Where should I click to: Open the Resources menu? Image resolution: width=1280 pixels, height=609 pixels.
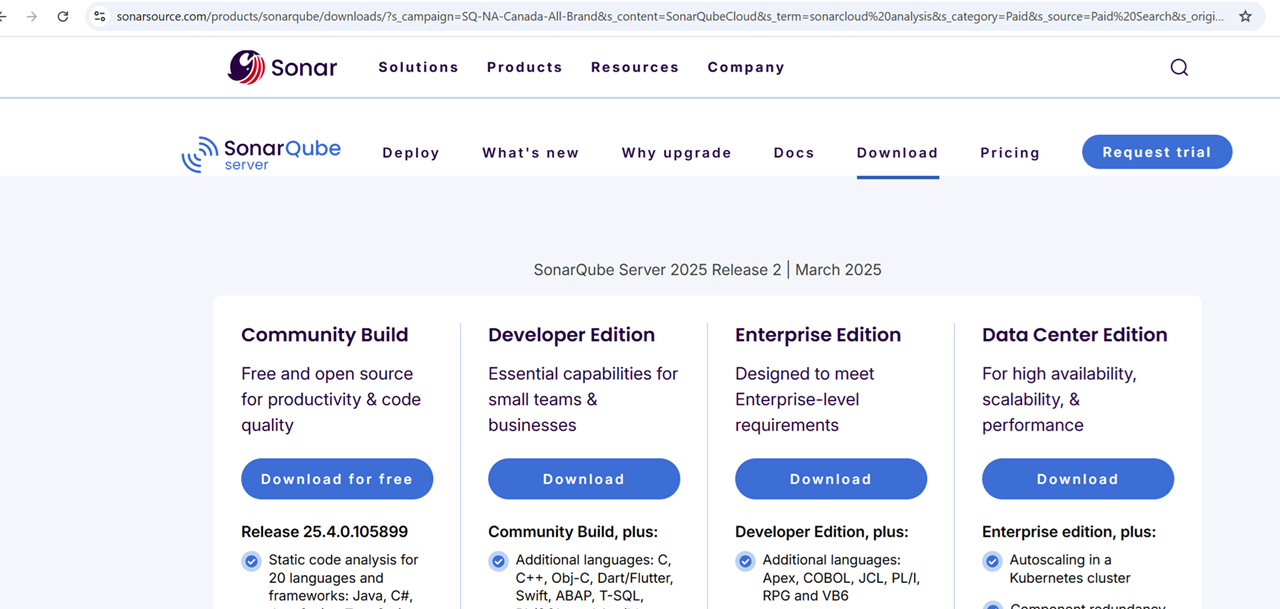point(635,67)
